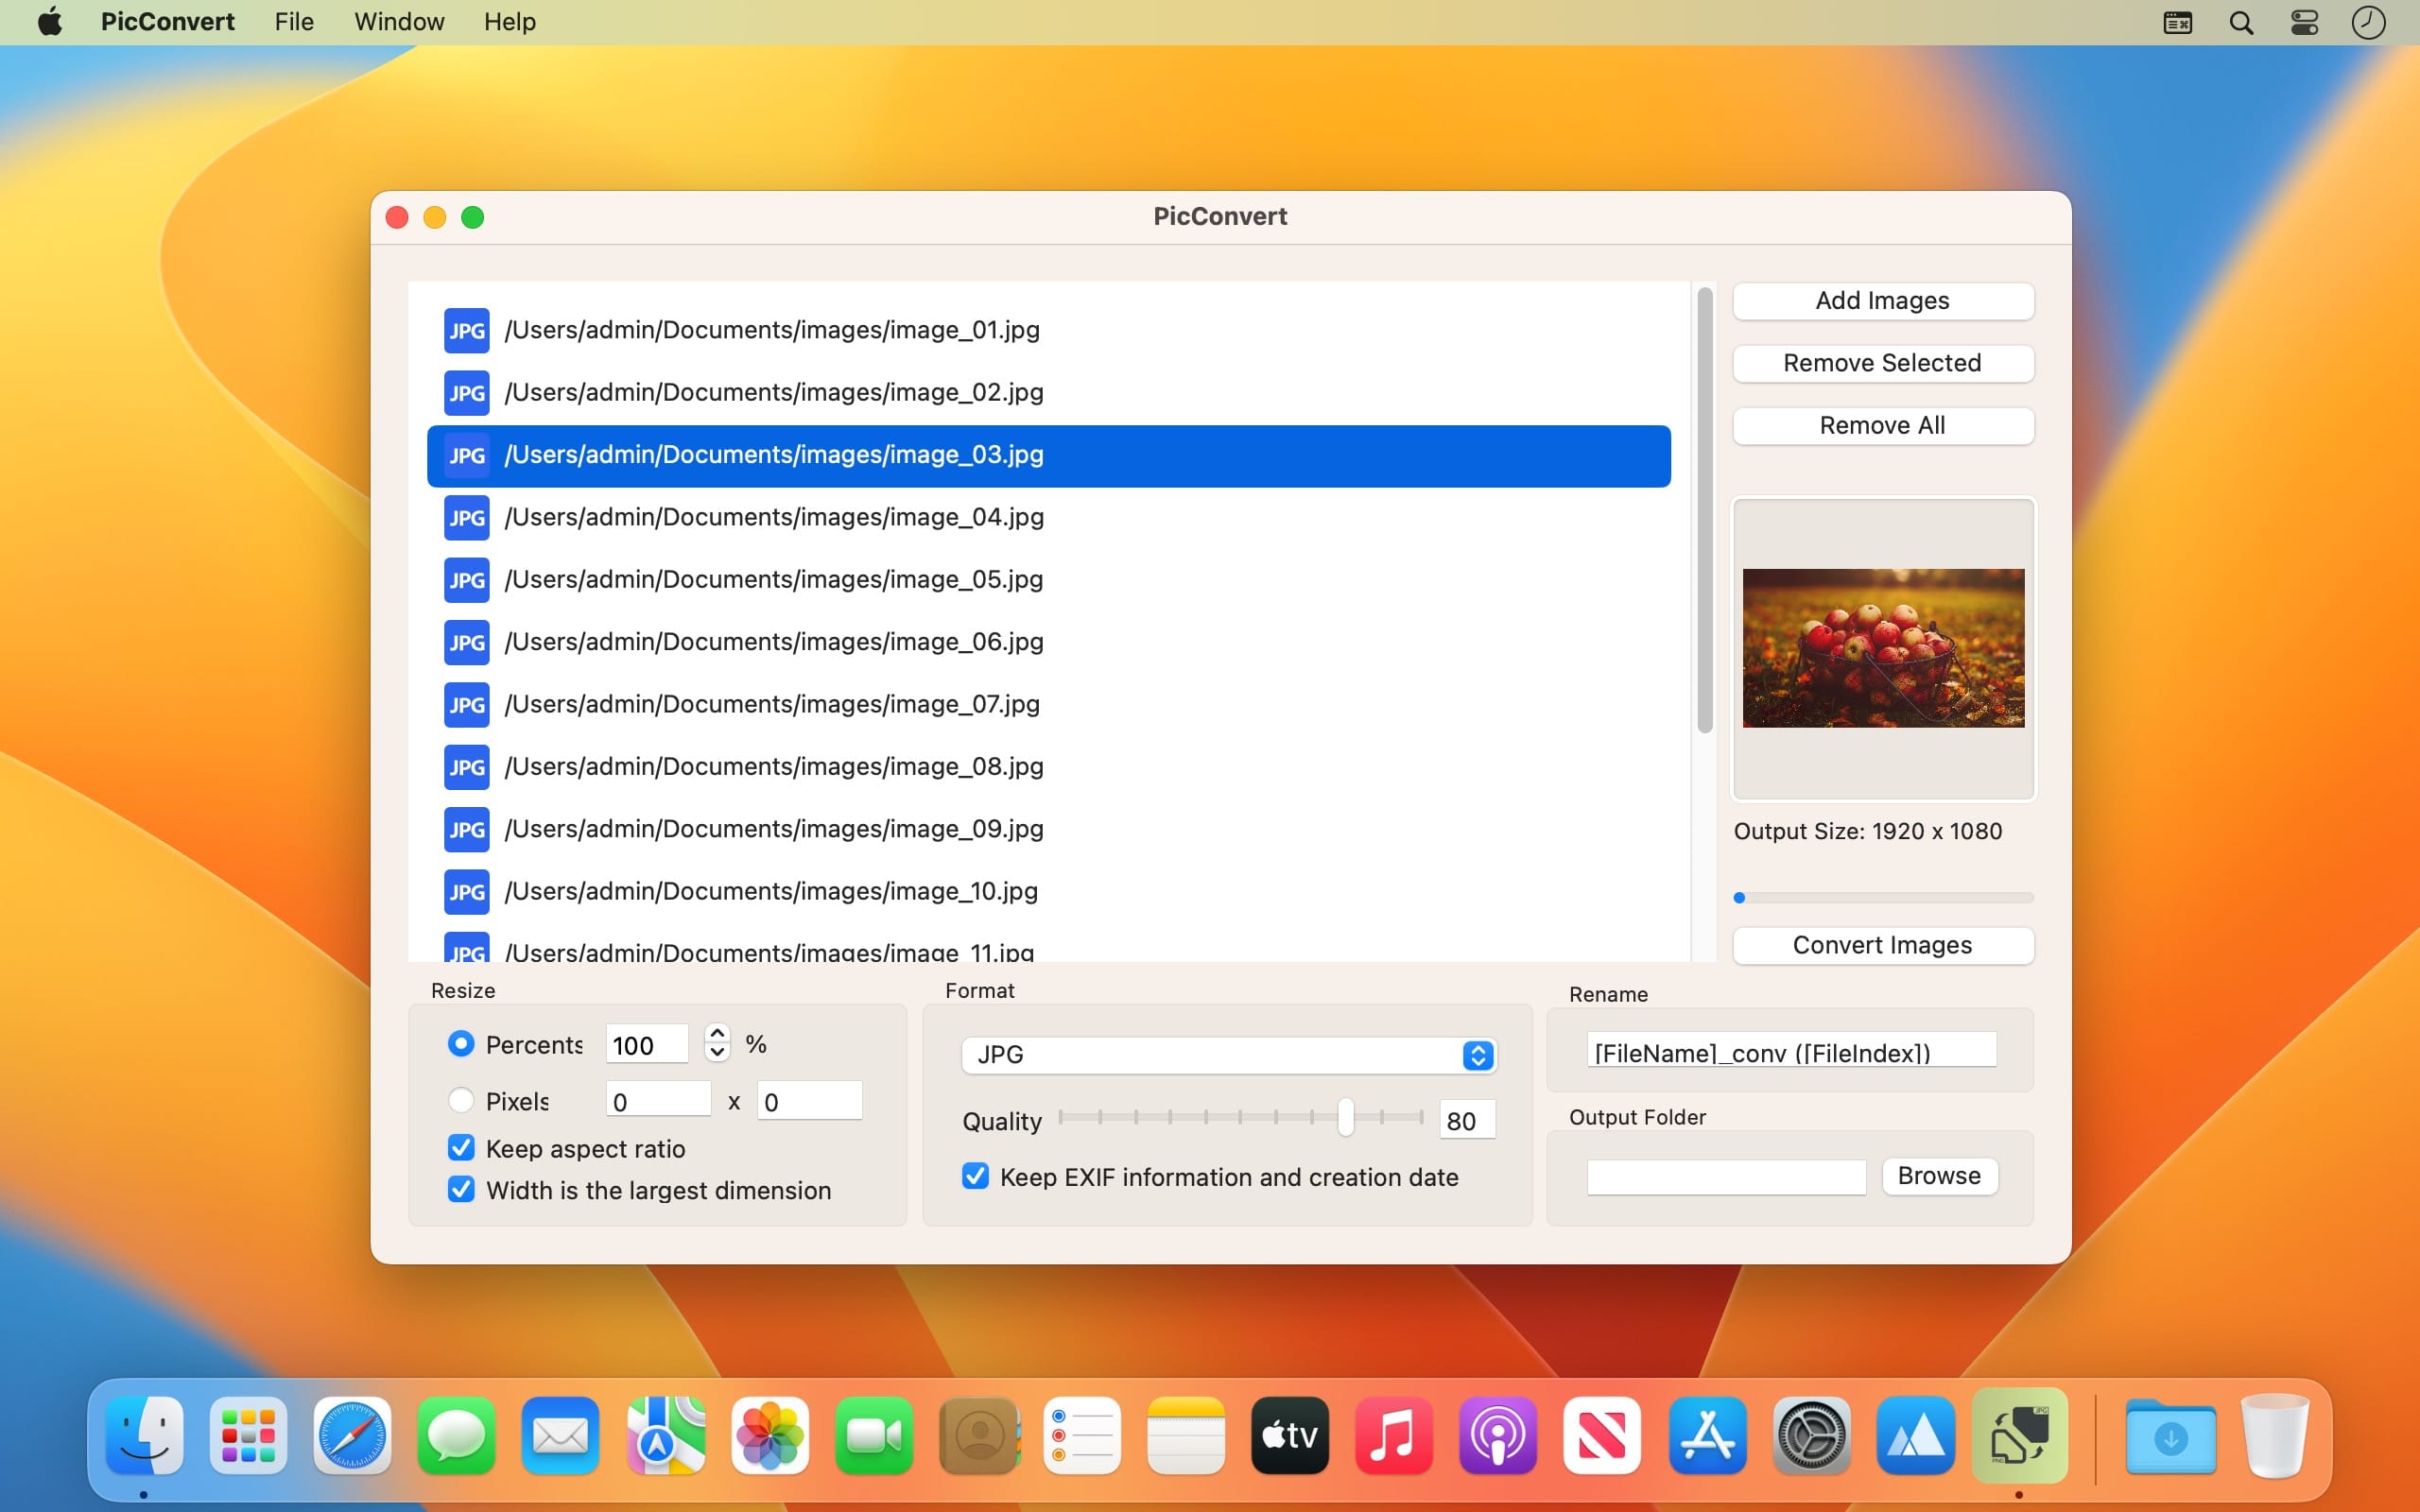Select the Pixels resize radio button
This screenshot has width=2420, height=1512.
461,1100
